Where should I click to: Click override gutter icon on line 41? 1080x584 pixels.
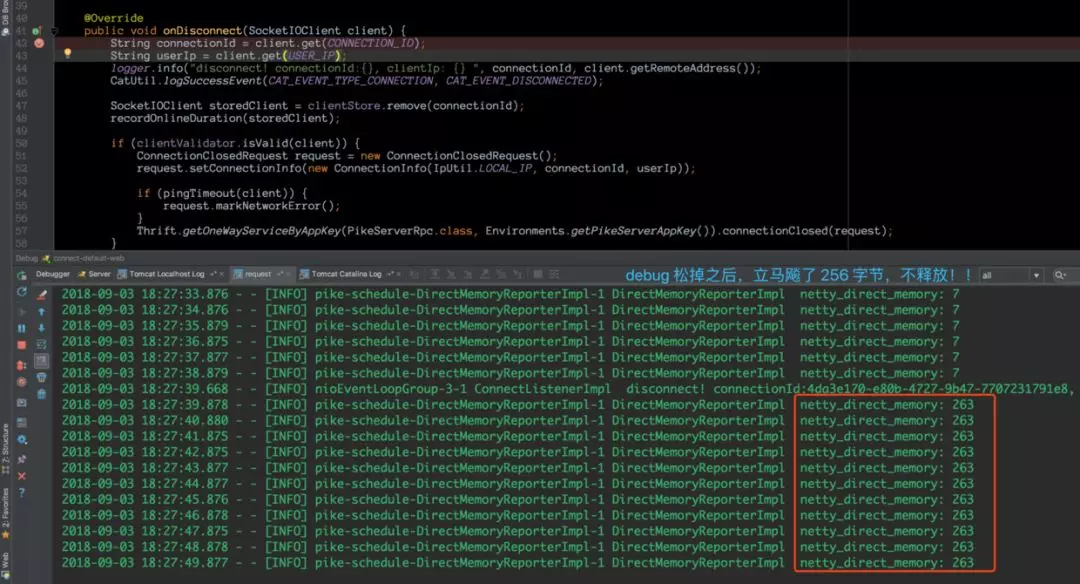point(36,30)
